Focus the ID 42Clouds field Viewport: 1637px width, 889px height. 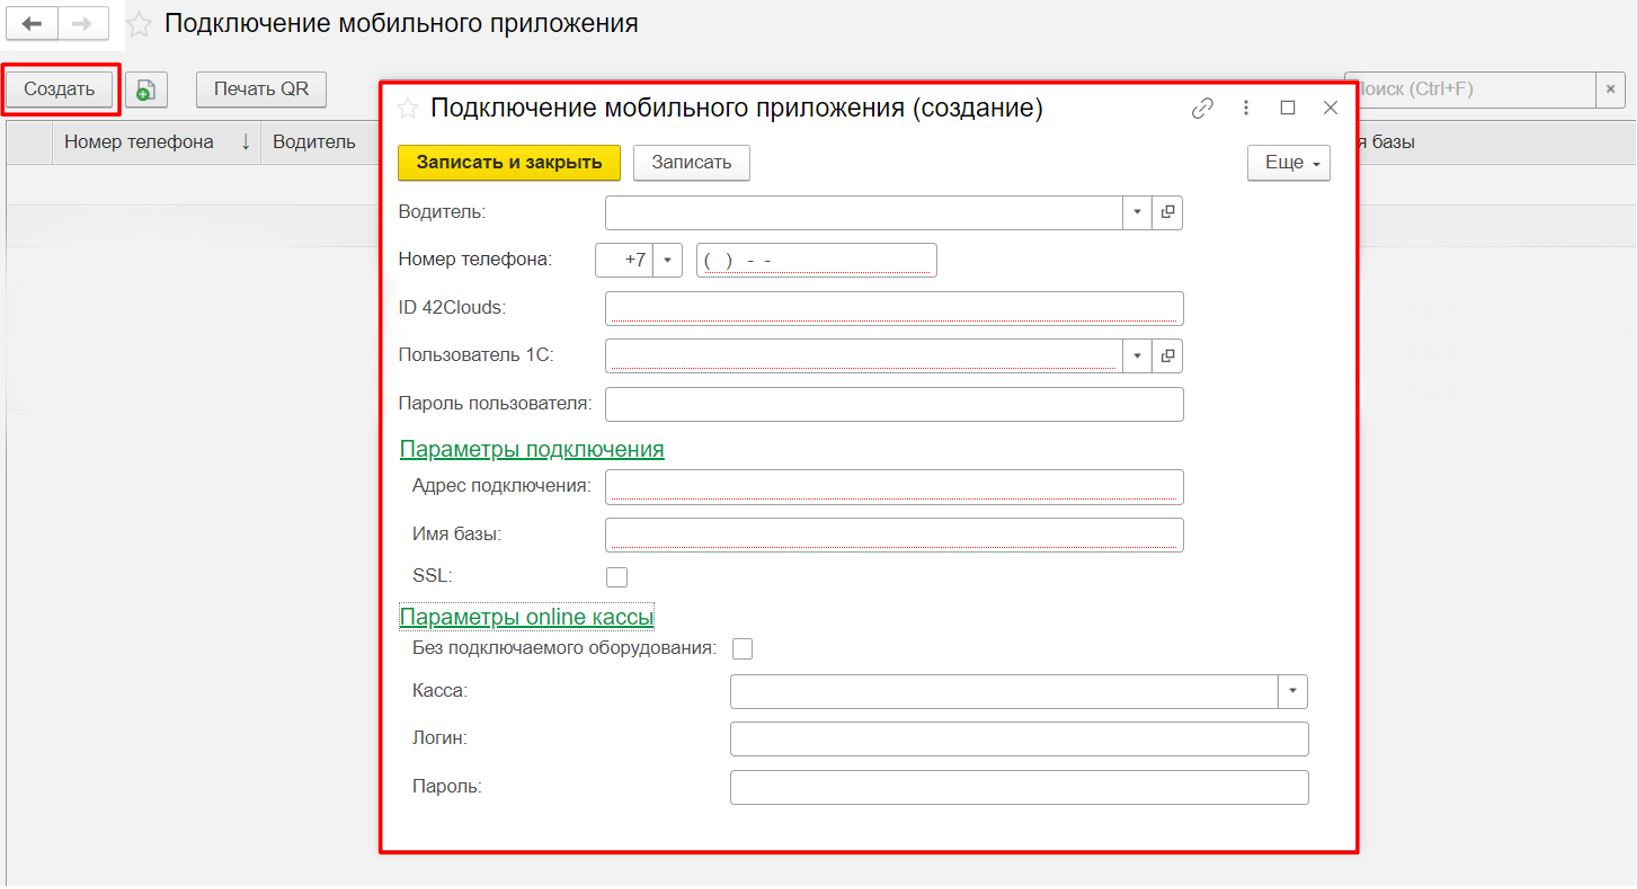[x=894, y=309]
